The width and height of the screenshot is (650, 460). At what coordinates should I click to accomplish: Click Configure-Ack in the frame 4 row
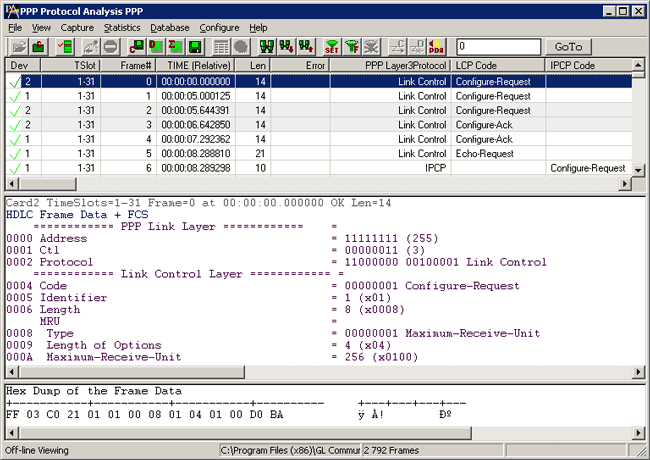[484, 139]
